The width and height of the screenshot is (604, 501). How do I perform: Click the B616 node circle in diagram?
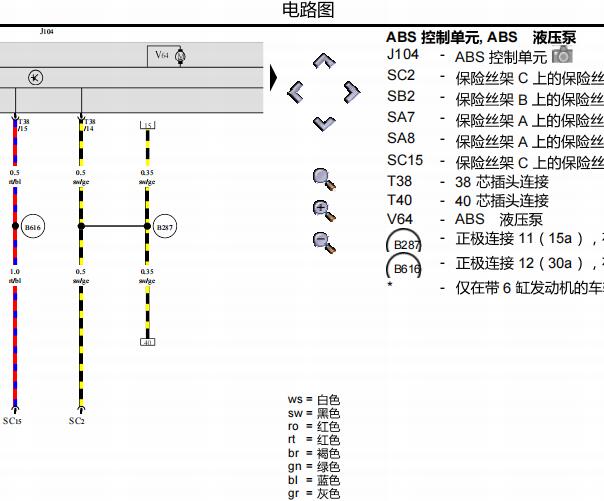click(33, 227)
